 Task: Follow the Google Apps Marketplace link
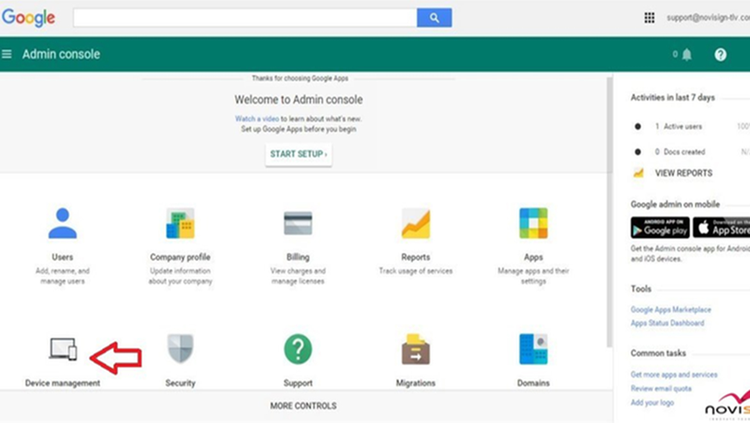click(x=671, y=310)
